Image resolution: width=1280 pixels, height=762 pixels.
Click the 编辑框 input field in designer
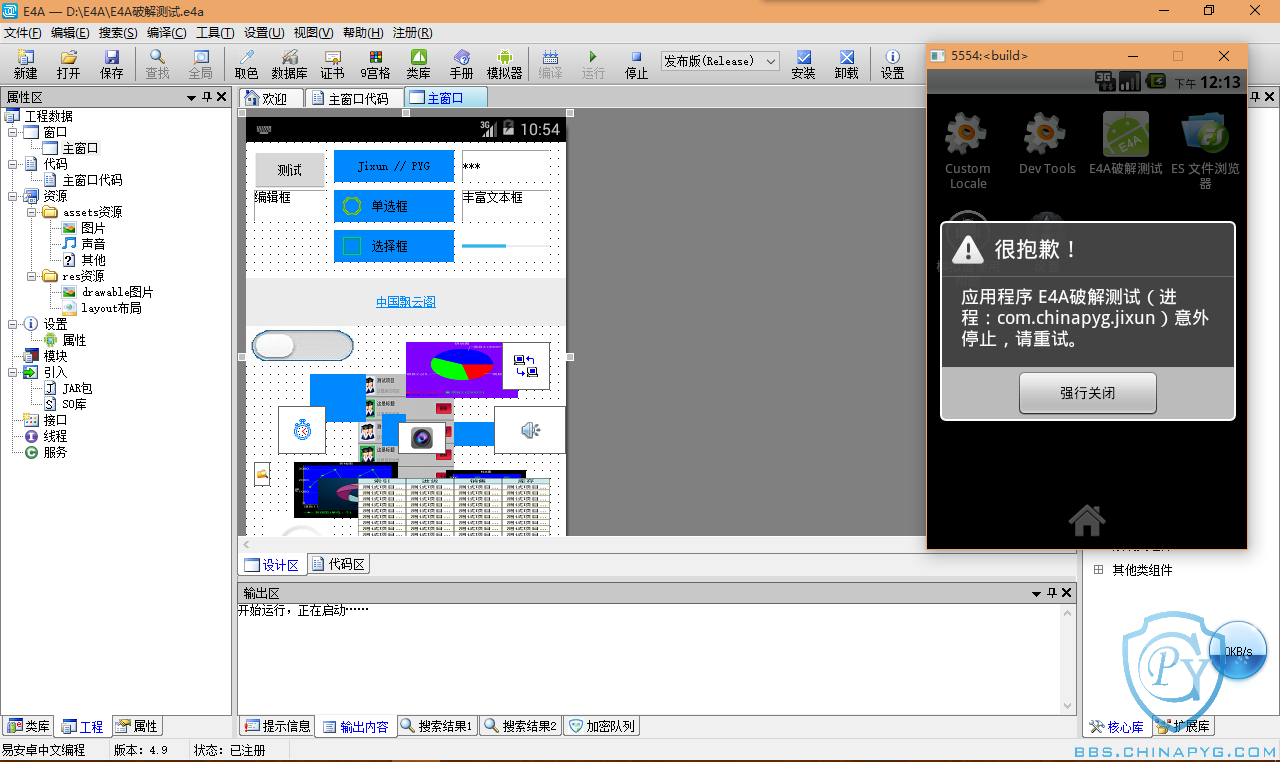[x=290, y=207]
